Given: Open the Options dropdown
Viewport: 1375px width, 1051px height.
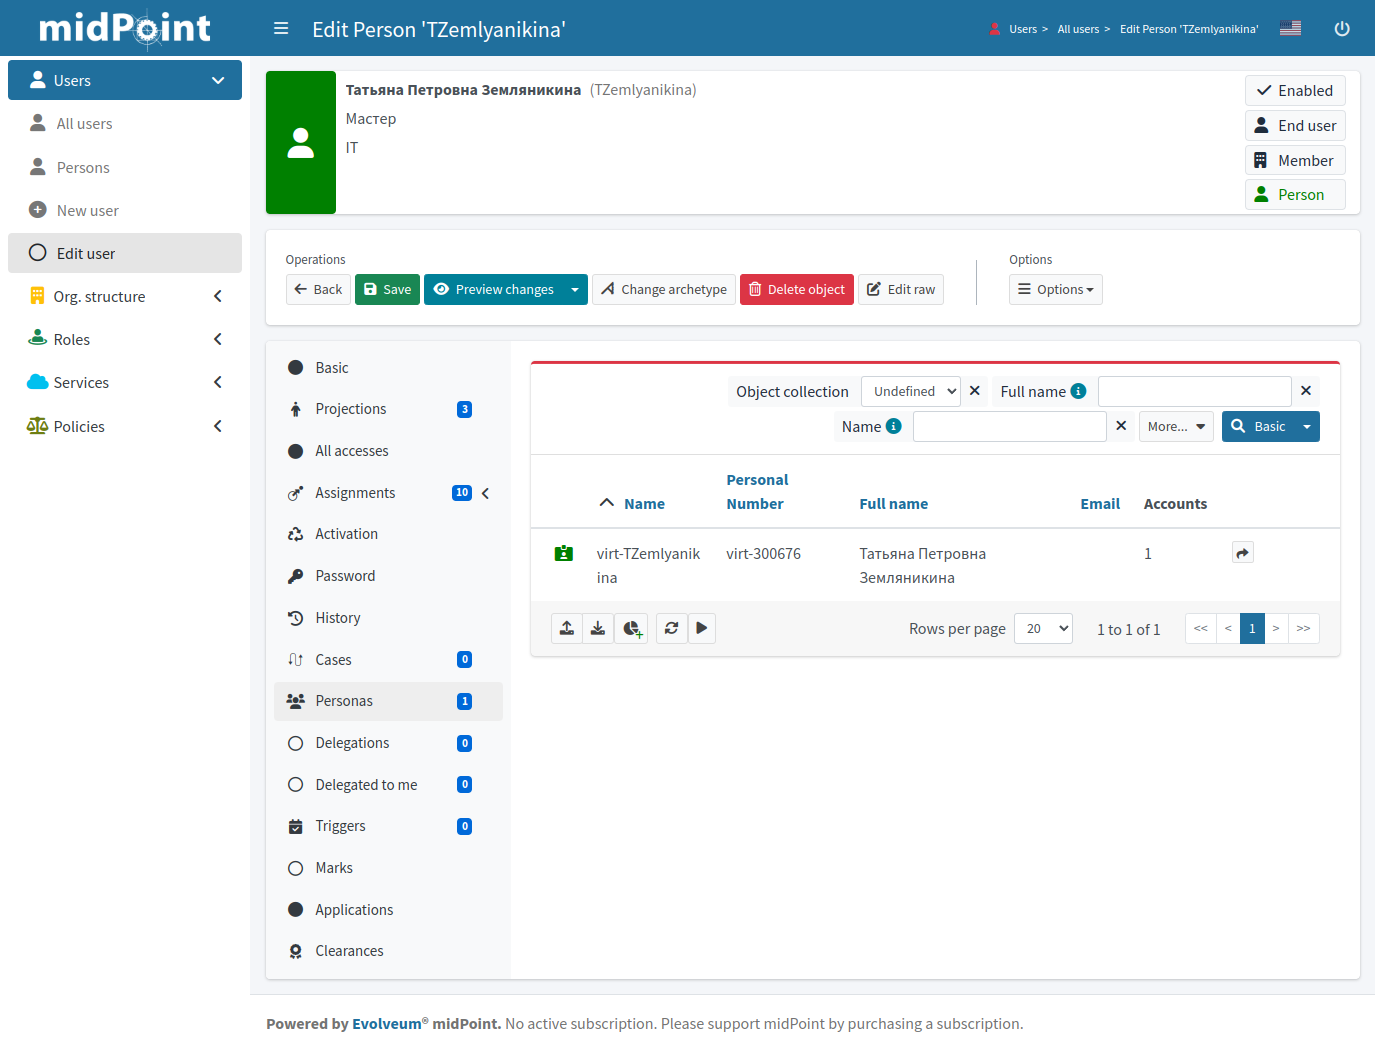Looking at the screenshot, I should click(x=1056, y=289).
